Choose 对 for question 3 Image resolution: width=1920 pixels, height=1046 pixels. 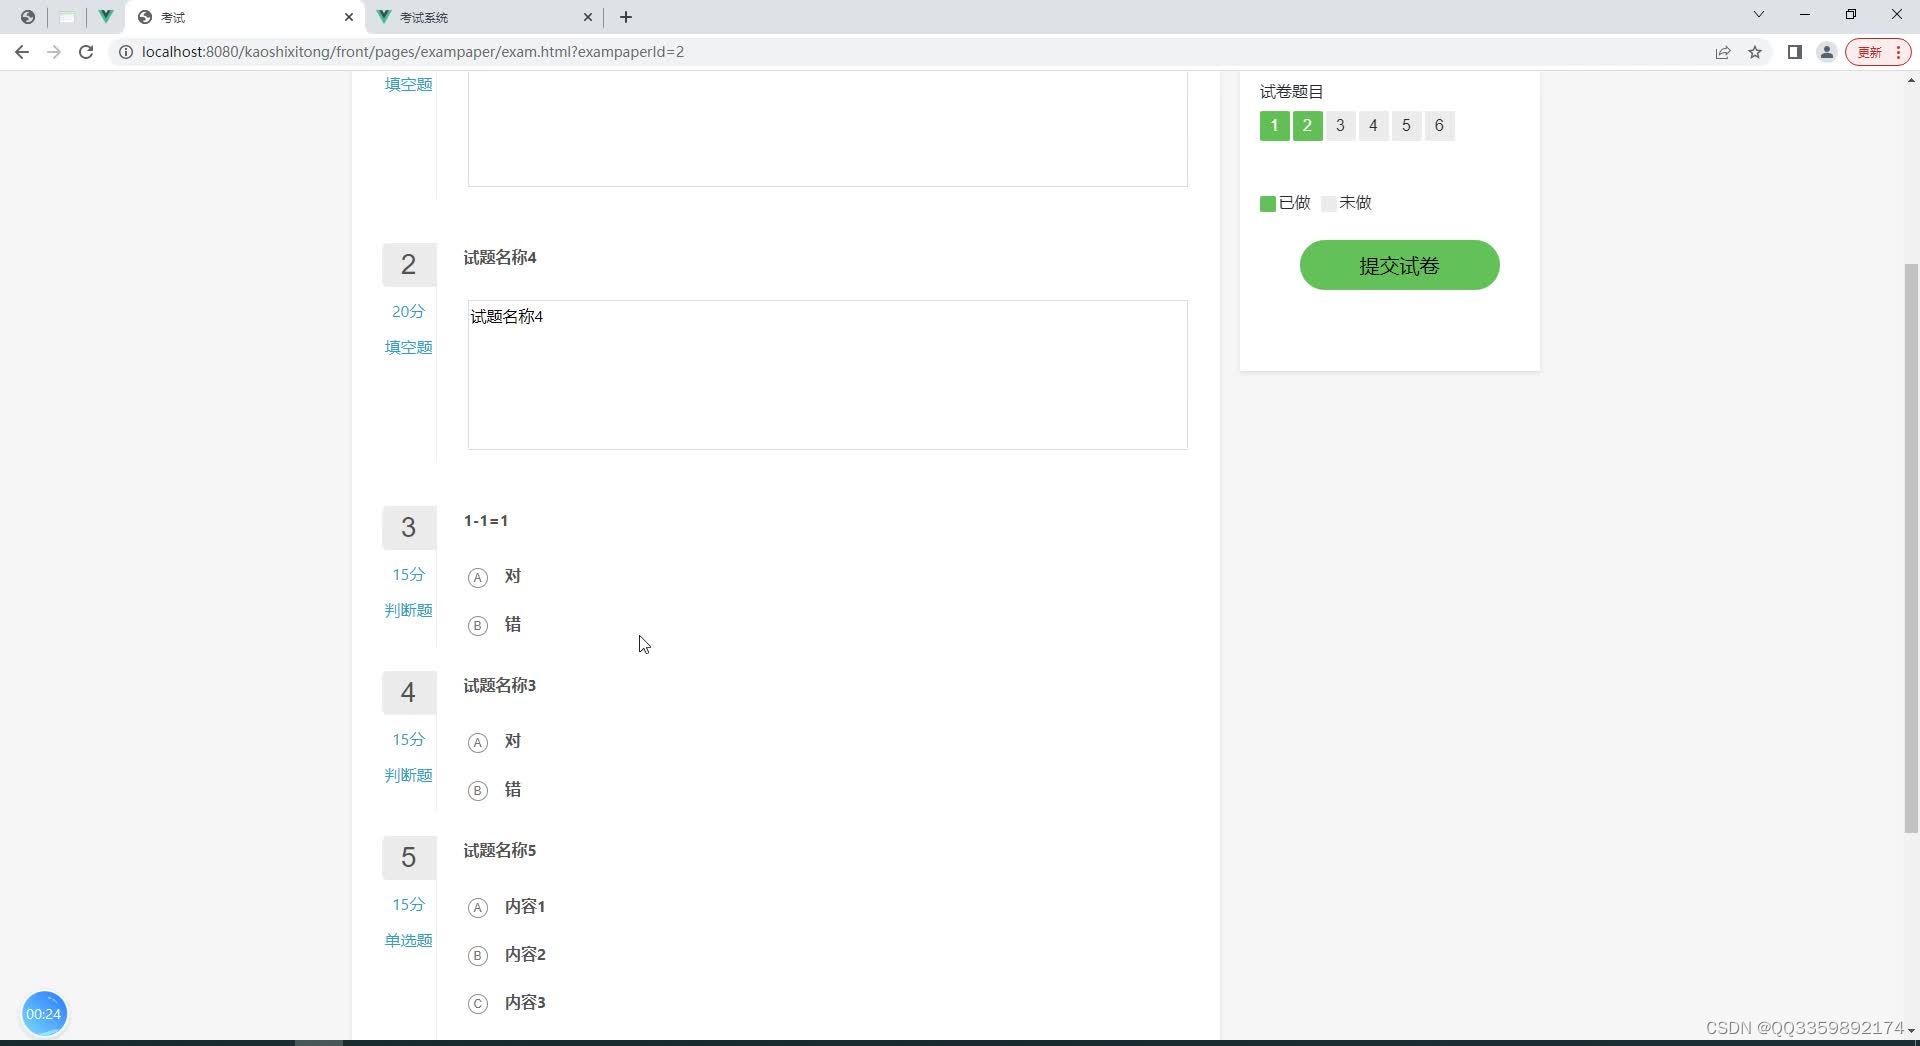(x=495, y=577)
